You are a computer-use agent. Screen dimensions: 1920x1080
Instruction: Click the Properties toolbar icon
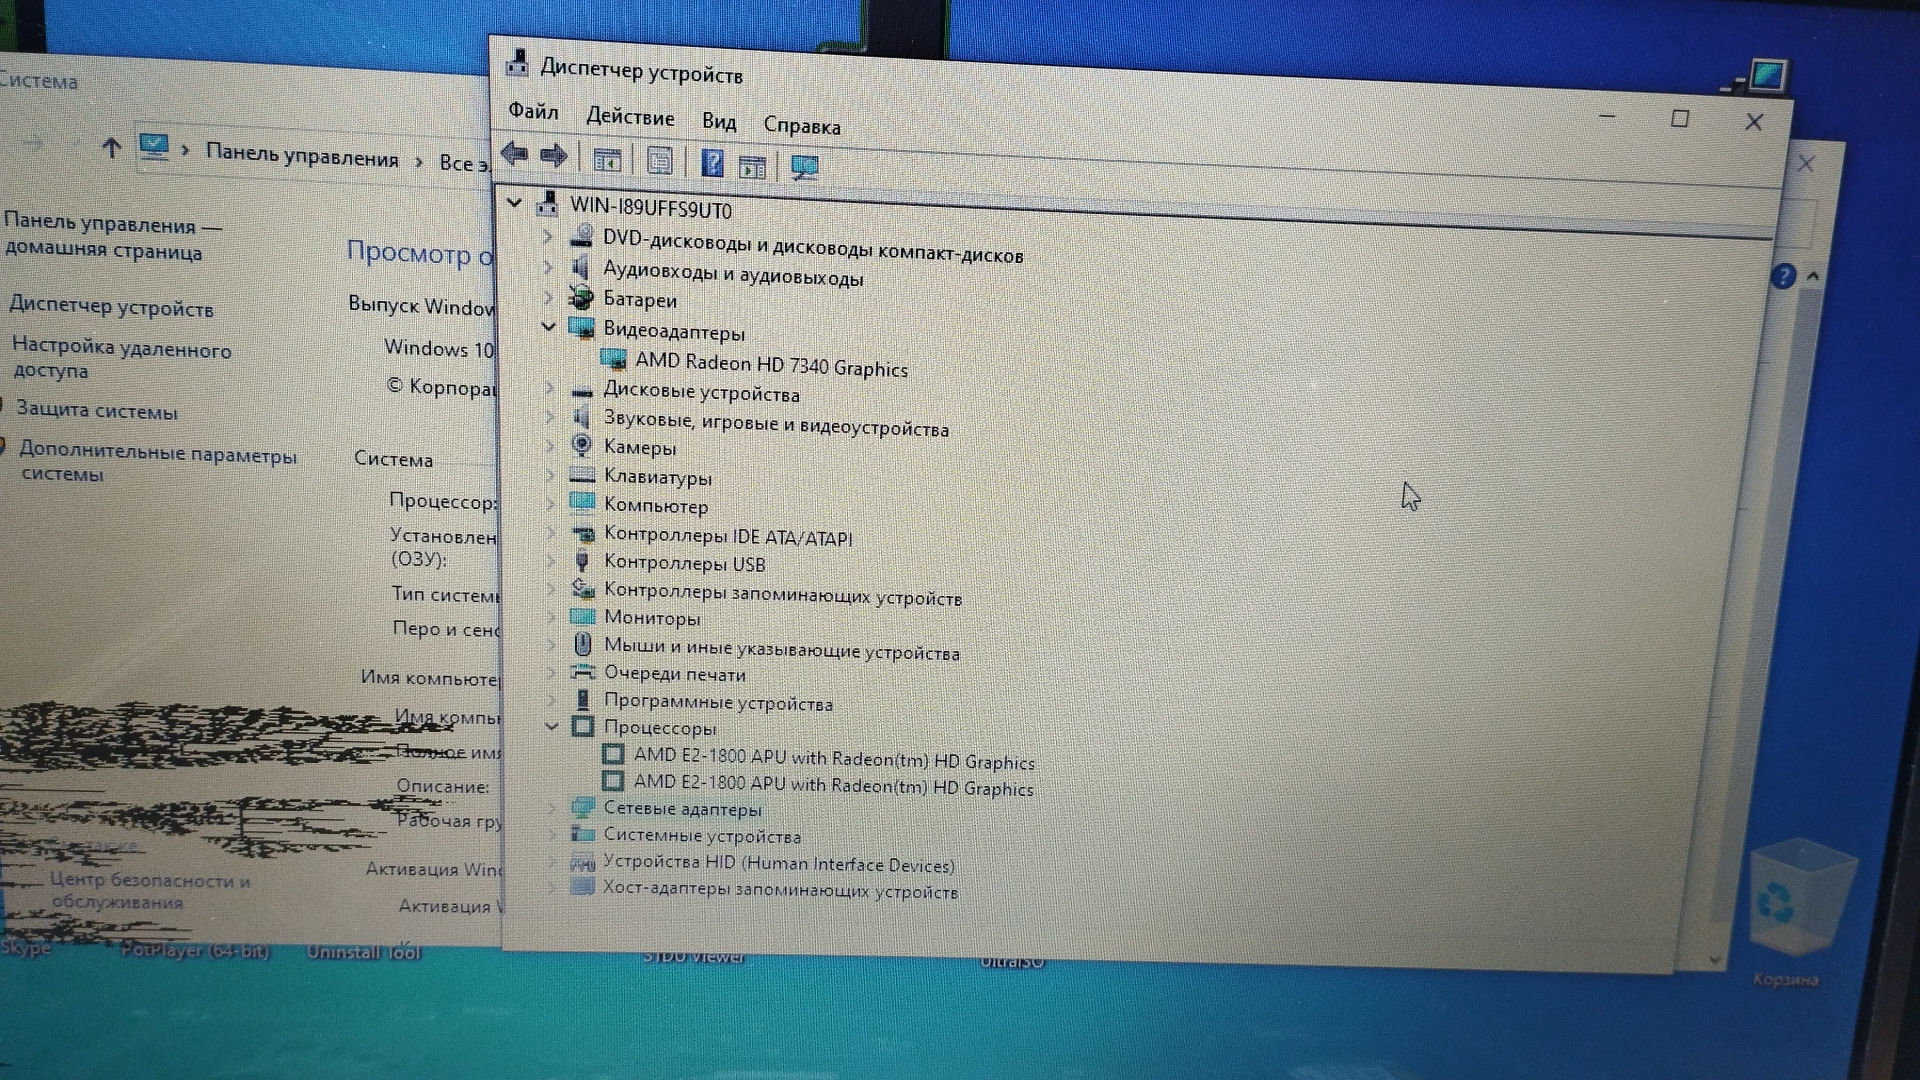[659, 160]
